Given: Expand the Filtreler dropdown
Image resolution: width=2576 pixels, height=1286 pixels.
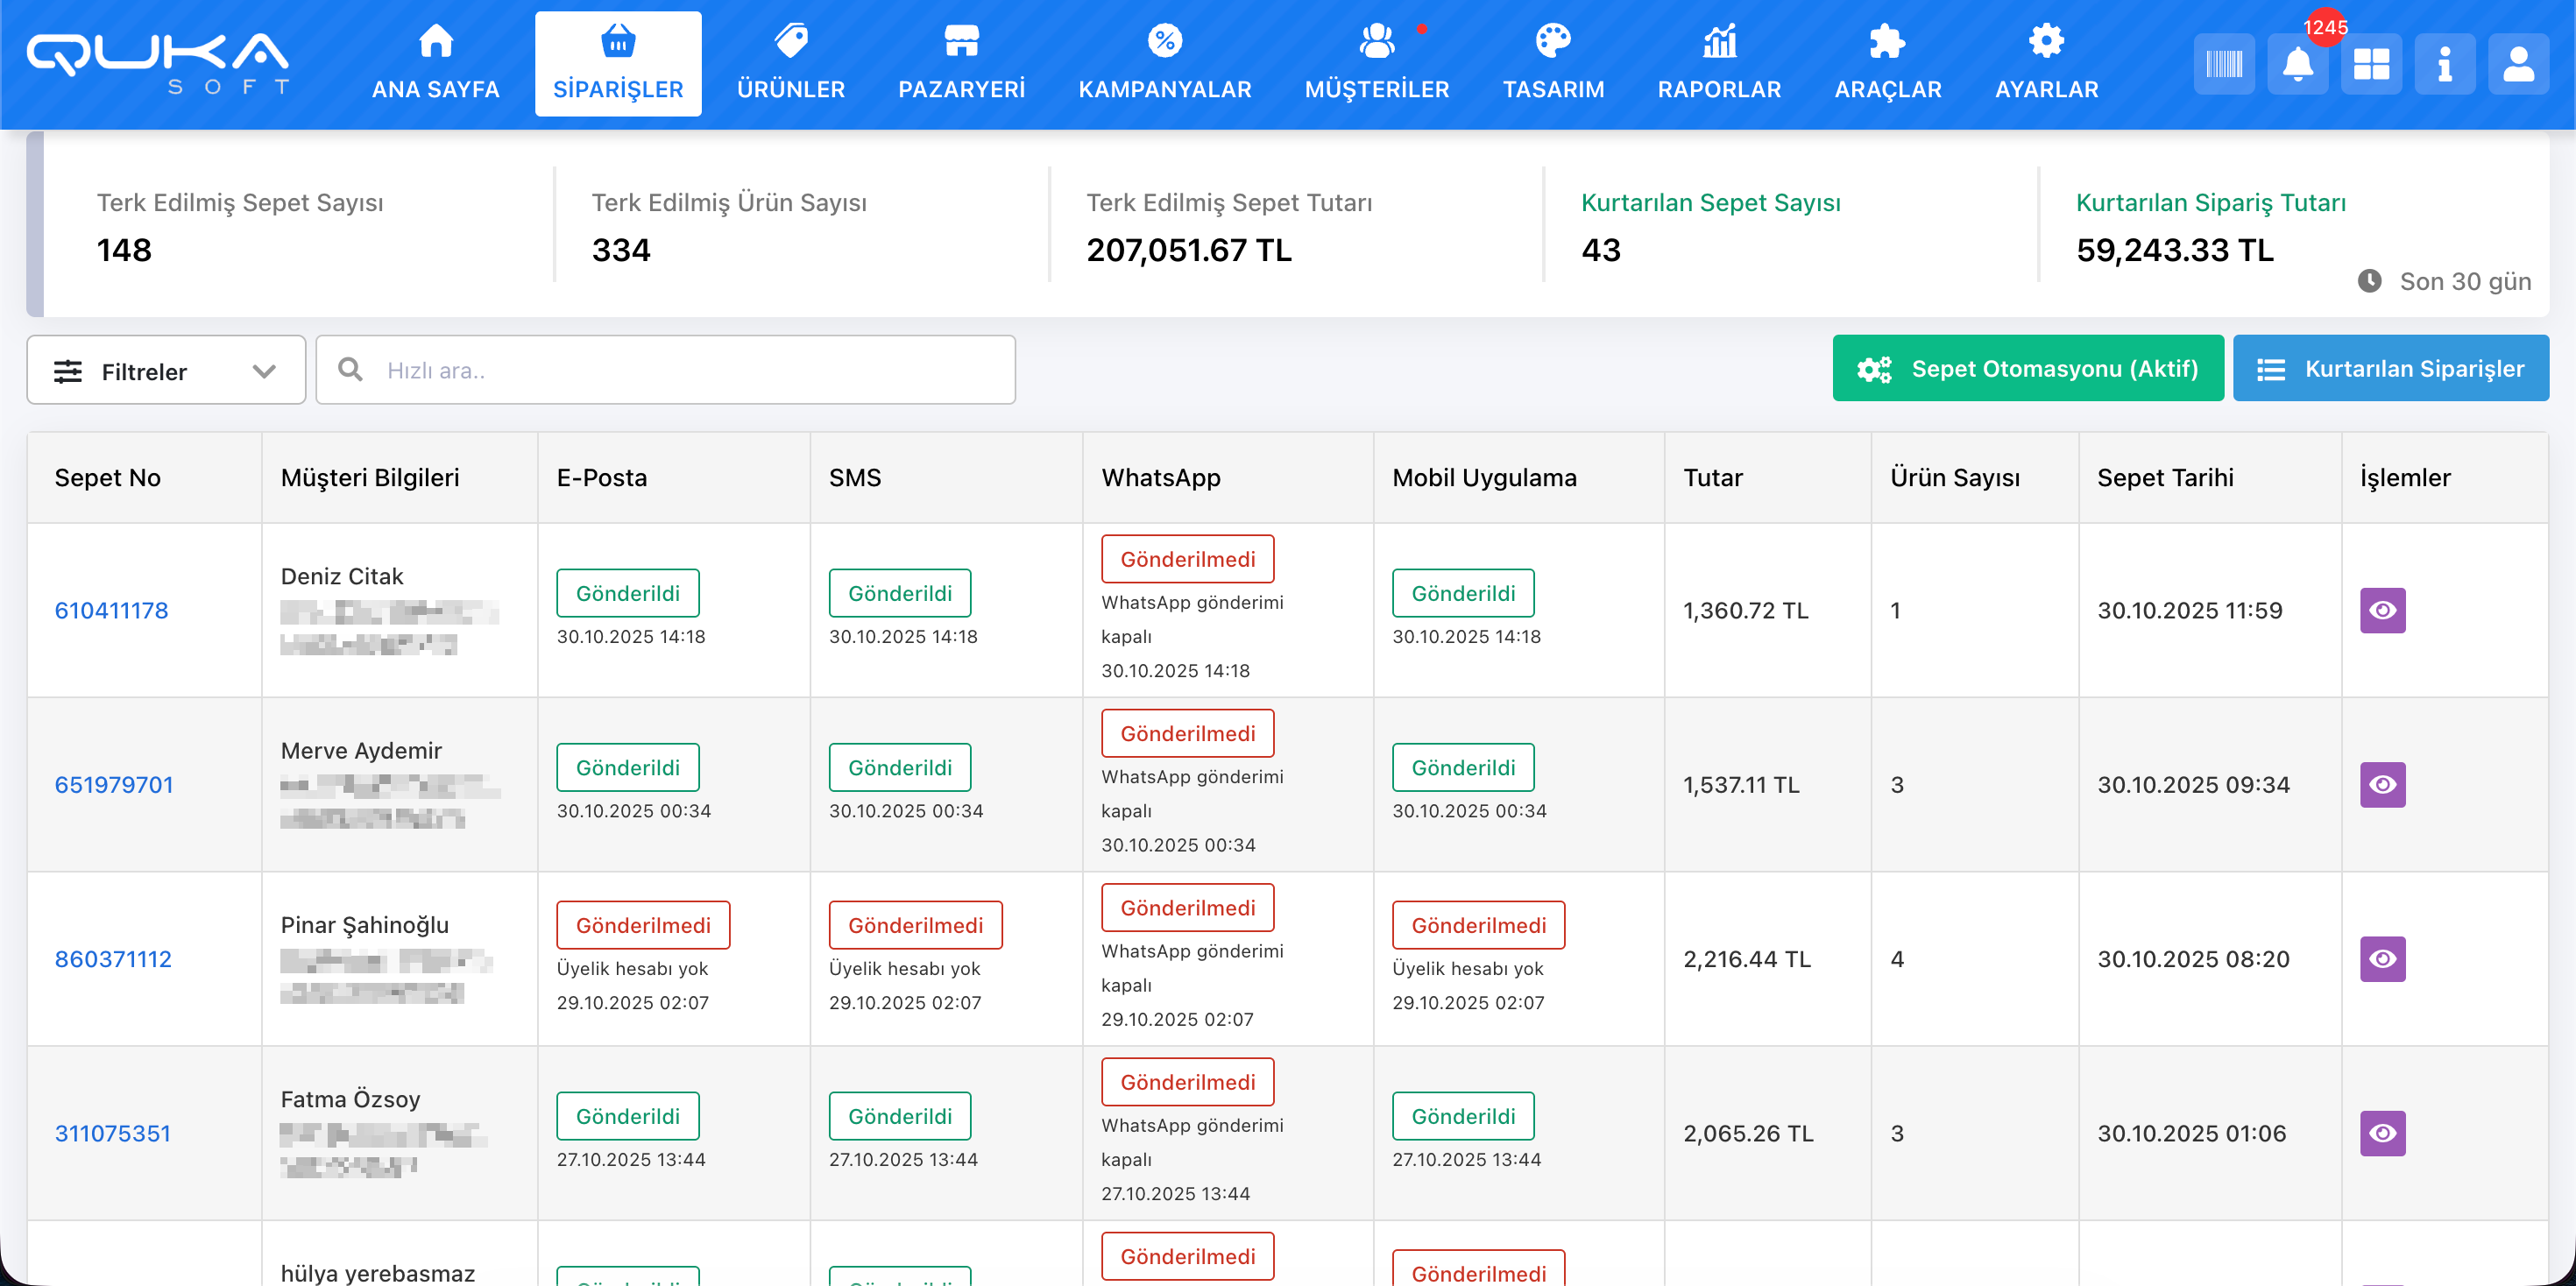Looking at the screenshot, I should [x=166, y=371].
